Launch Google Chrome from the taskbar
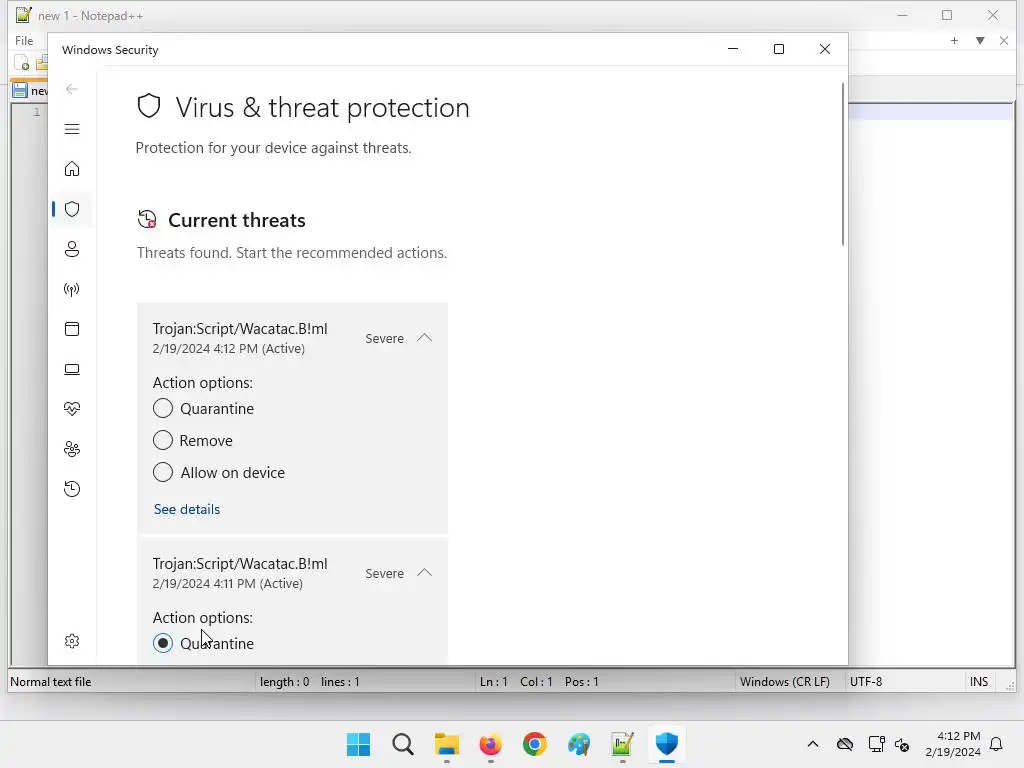Image resolution: width=1024 pixels, height=768 pixels. 535,744
